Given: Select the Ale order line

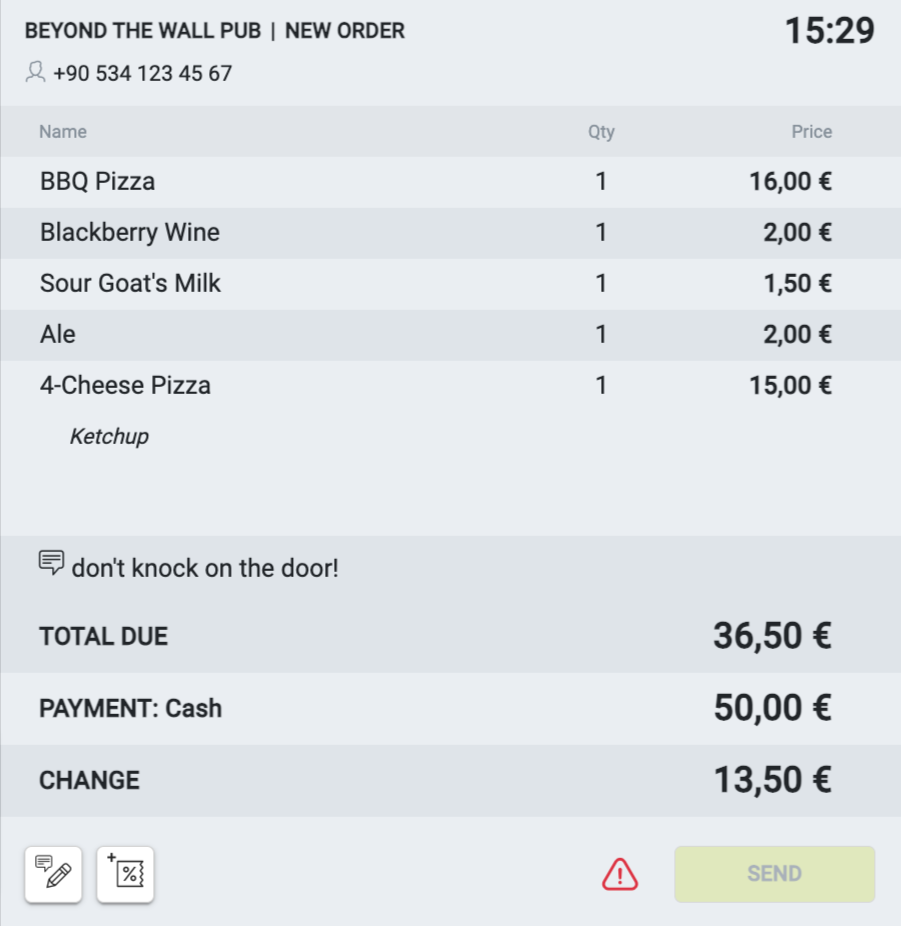Looking at the screenshot, I should [58, 335].
